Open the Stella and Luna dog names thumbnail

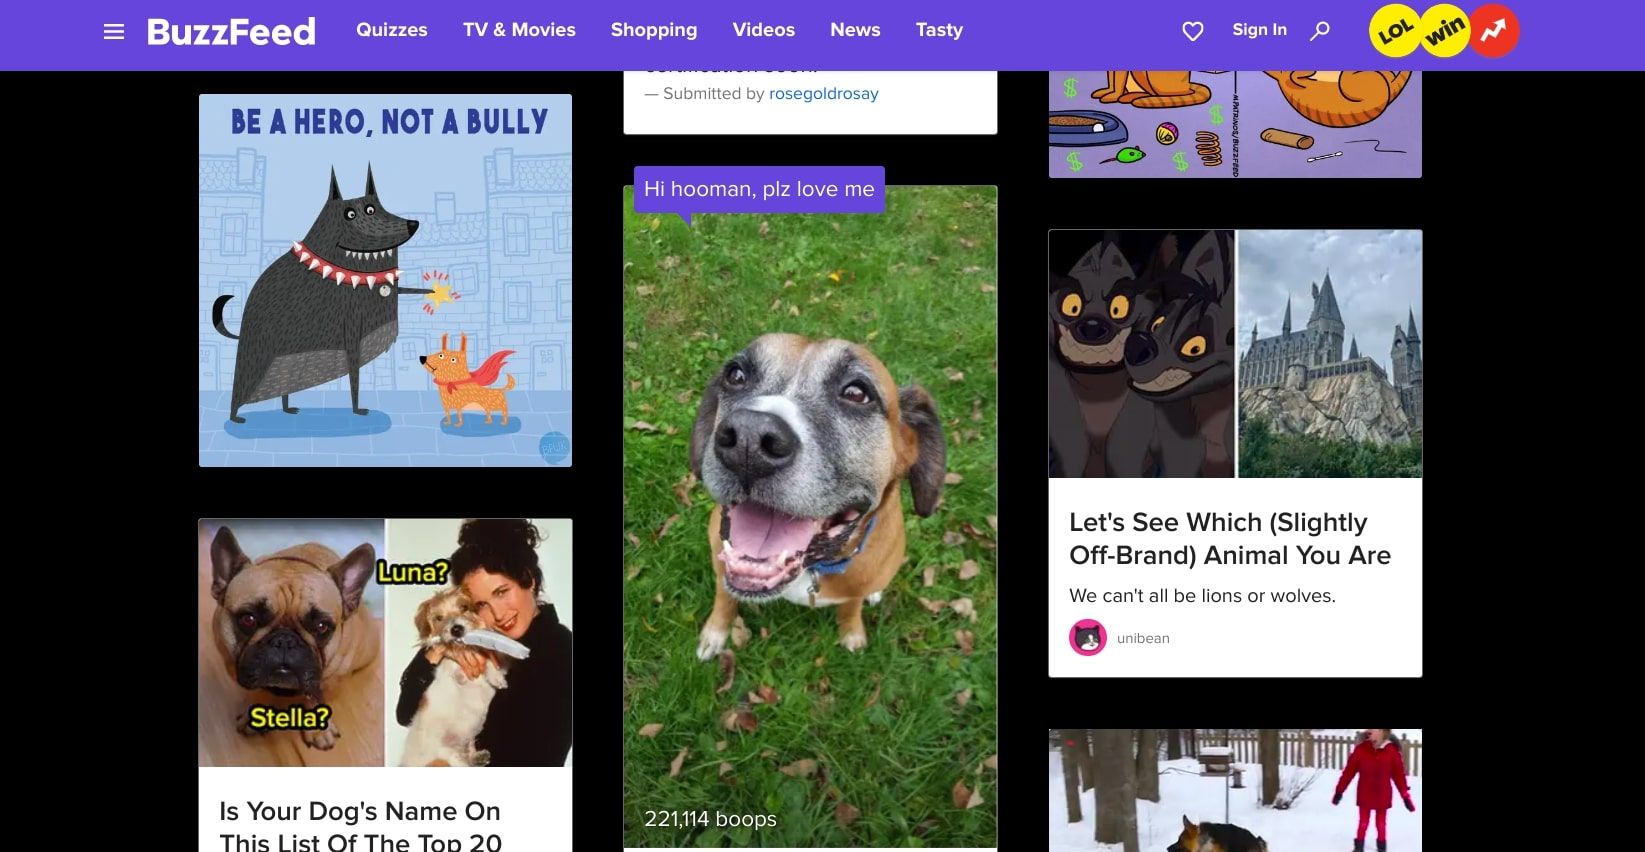385,643
